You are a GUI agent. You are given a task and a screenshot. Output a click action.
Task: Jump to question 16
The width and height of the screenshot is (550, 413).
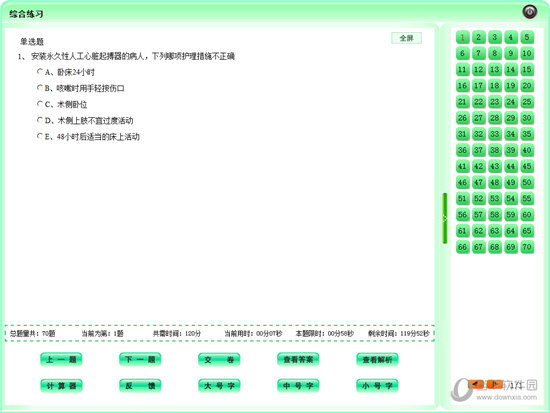tap(462, 86)
